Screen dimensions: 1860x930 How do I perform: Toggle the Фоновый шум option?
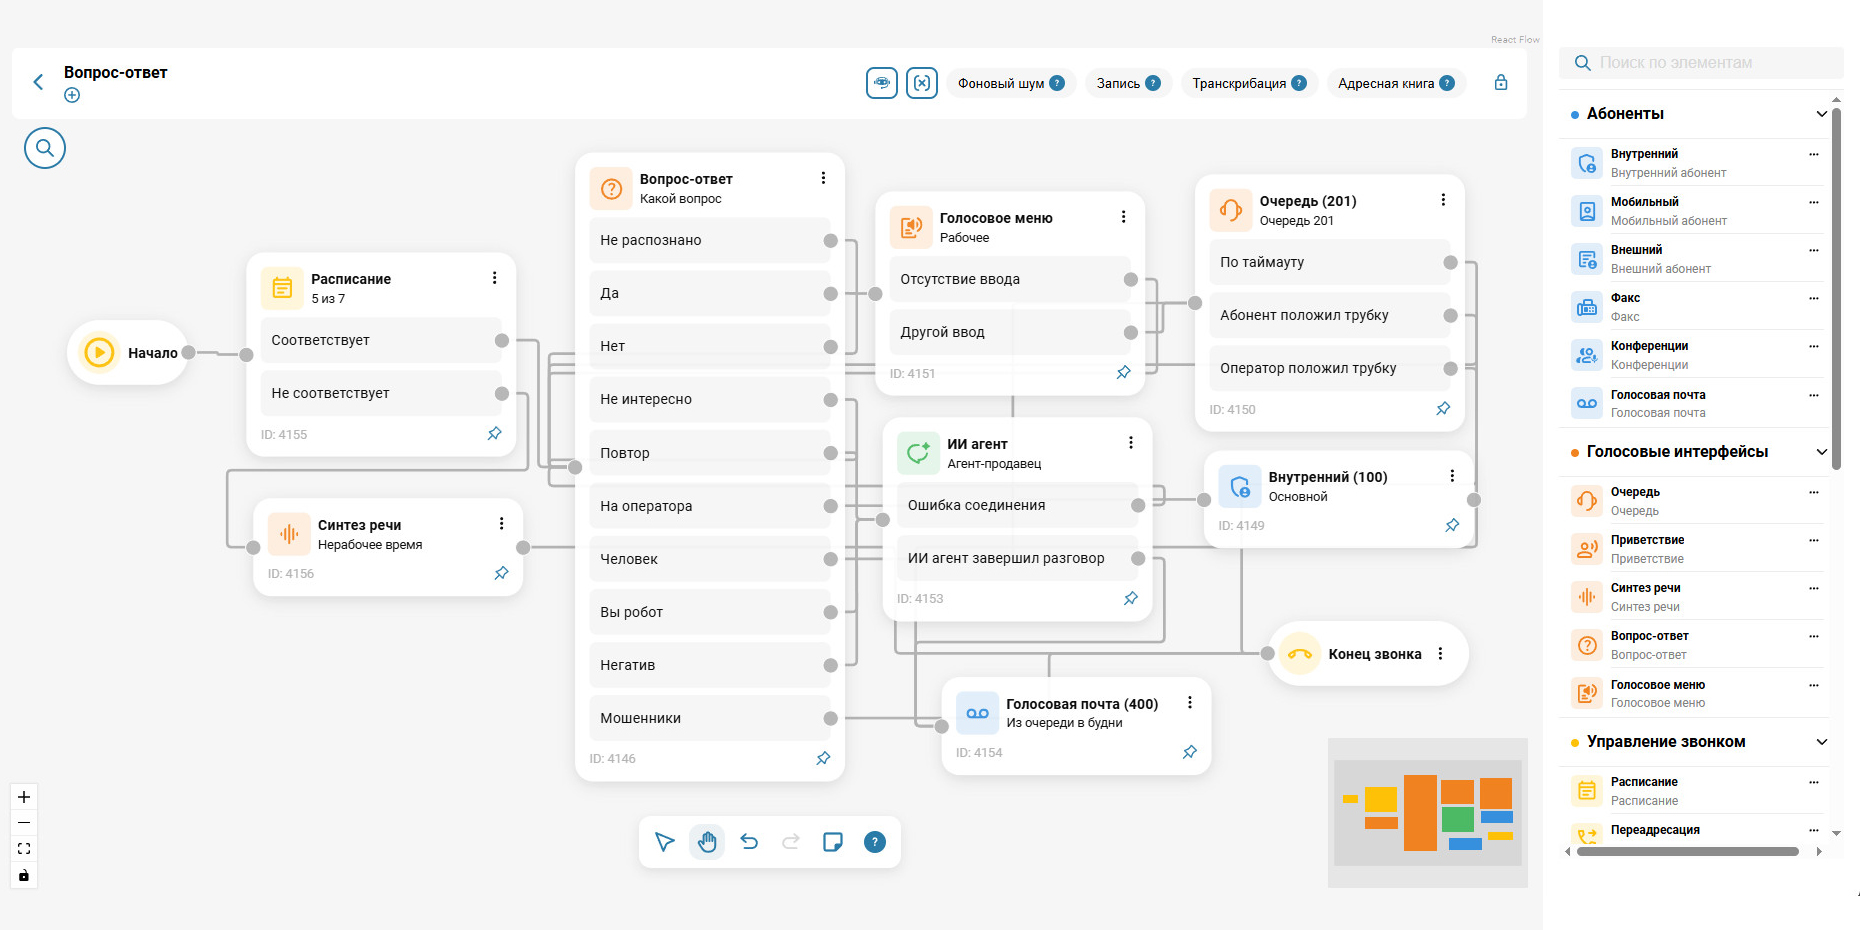click(x=1011, y=83)
